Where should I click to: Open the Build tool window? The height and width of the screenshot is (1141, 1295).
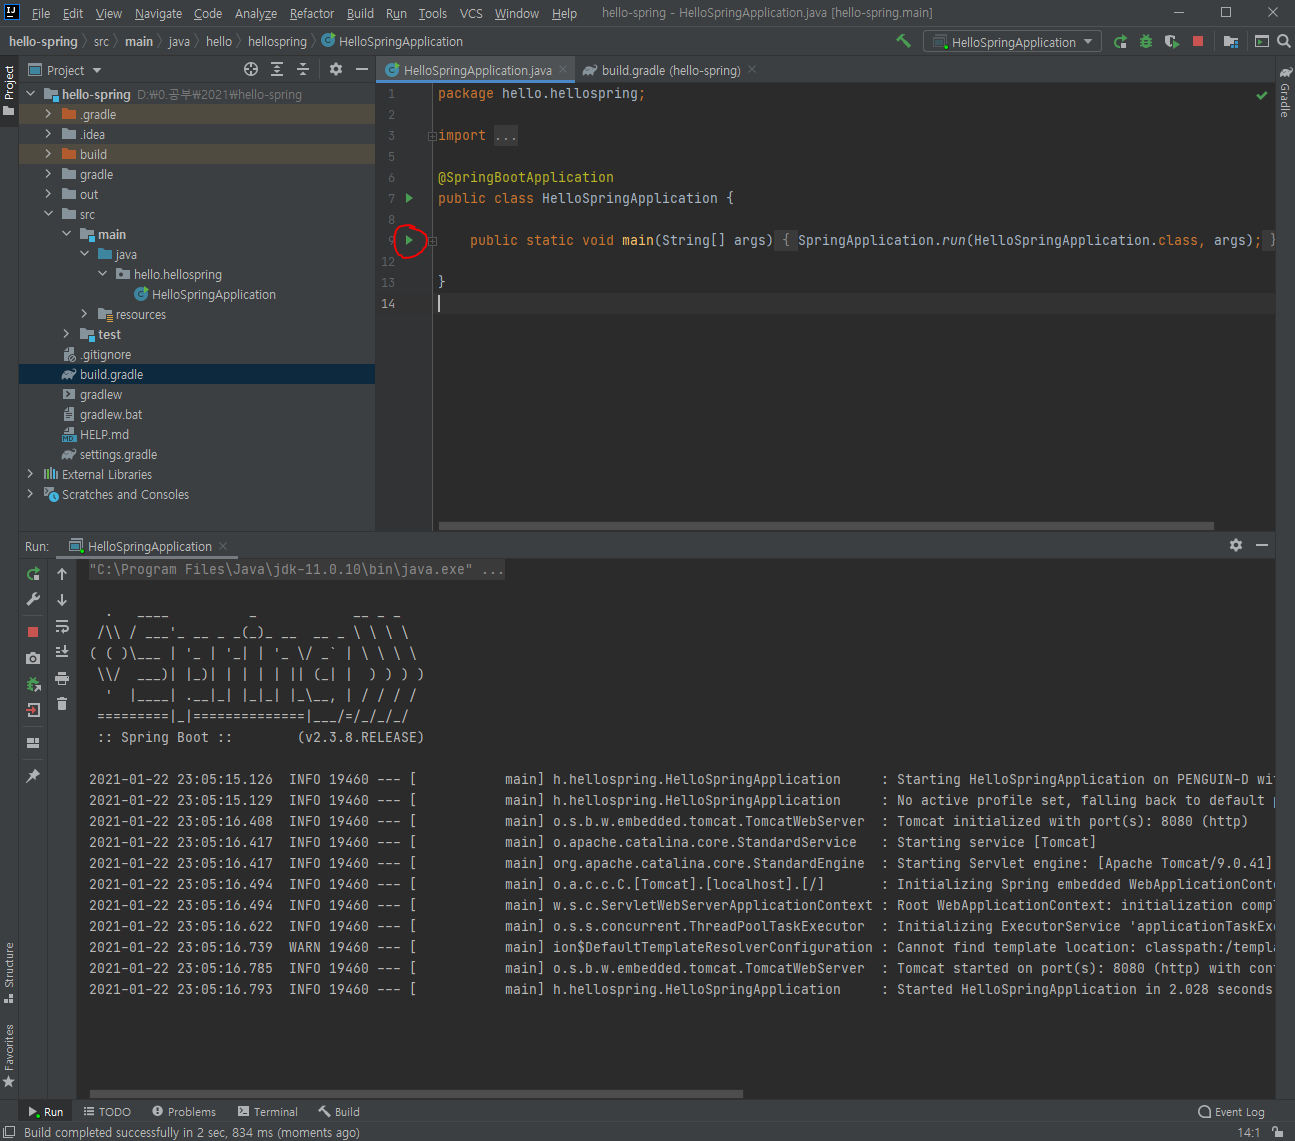click(x=339, y=1112)
